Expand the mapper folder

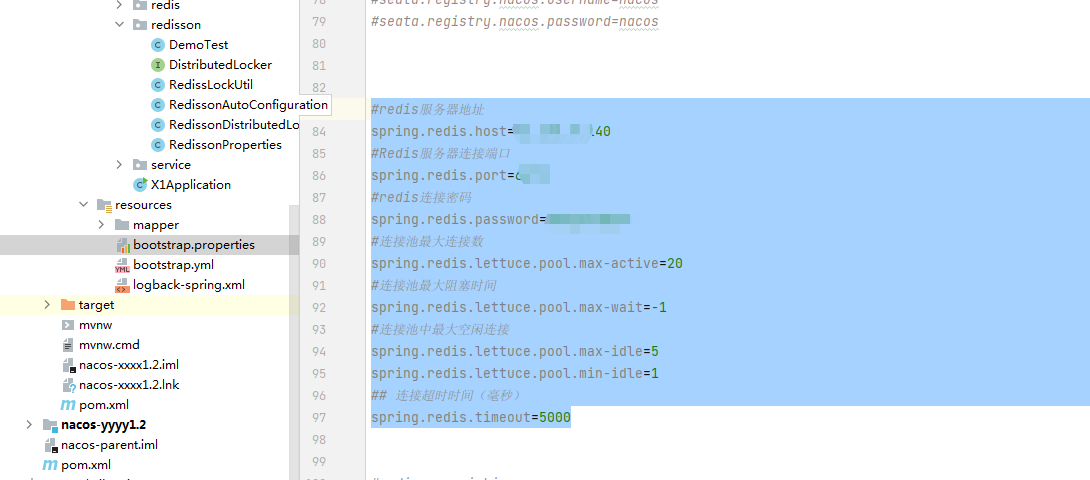pos(101,225)
